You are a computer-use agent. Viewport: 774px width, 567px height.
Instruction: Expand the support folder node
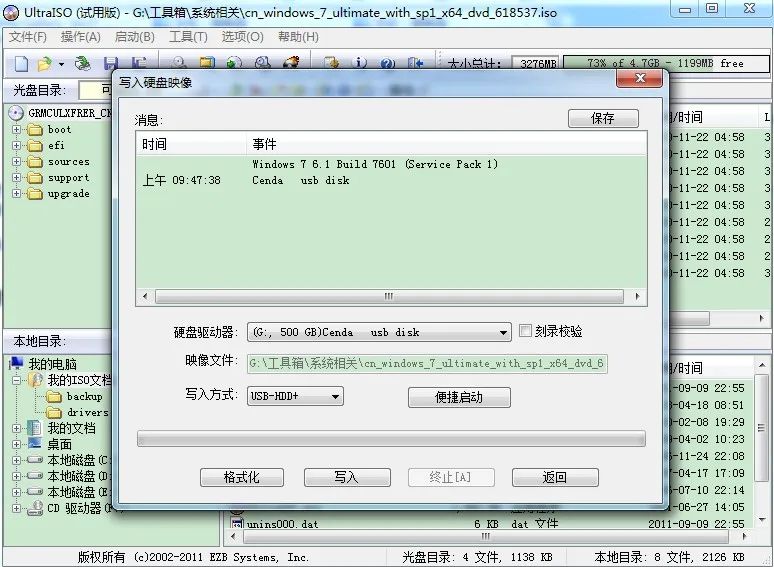coord(16,178)
